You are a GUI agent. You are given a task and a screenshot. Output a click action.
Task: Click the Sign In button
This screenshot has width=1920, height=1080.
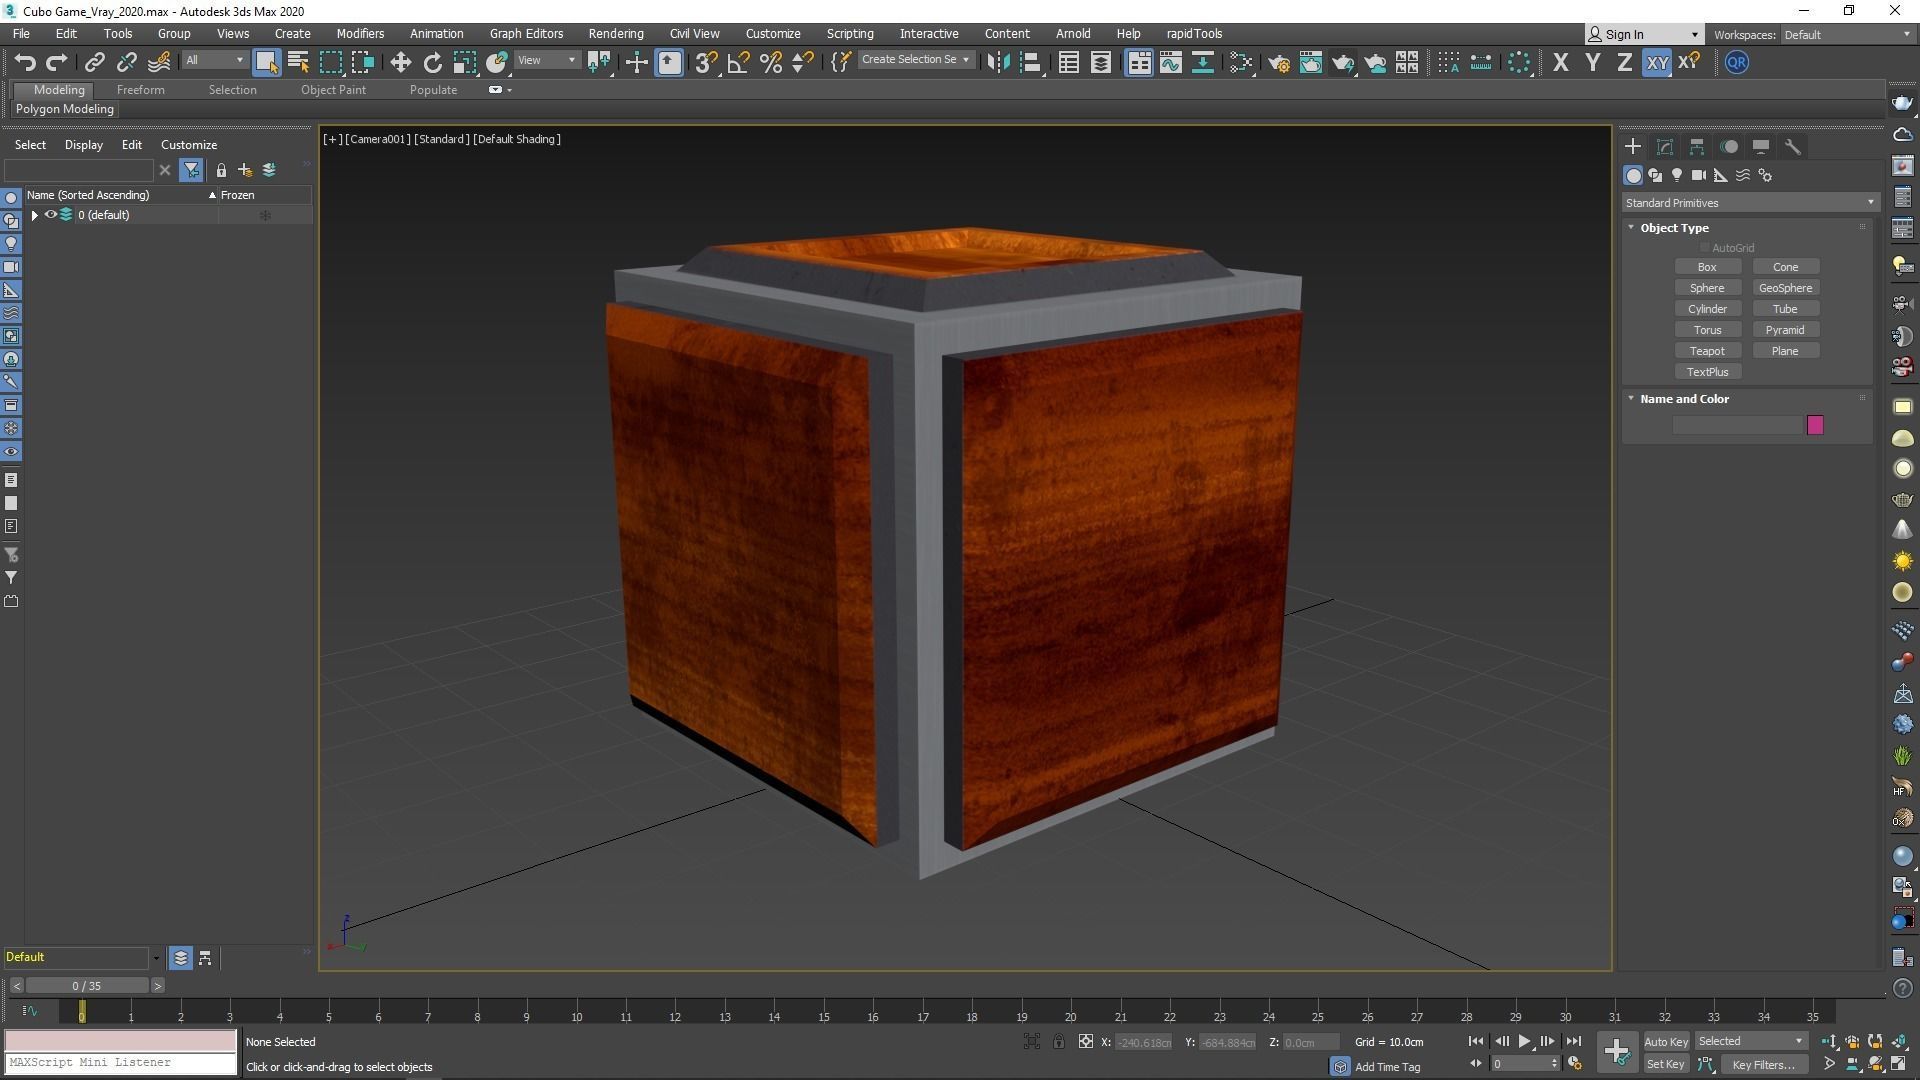click(1644, 34)
